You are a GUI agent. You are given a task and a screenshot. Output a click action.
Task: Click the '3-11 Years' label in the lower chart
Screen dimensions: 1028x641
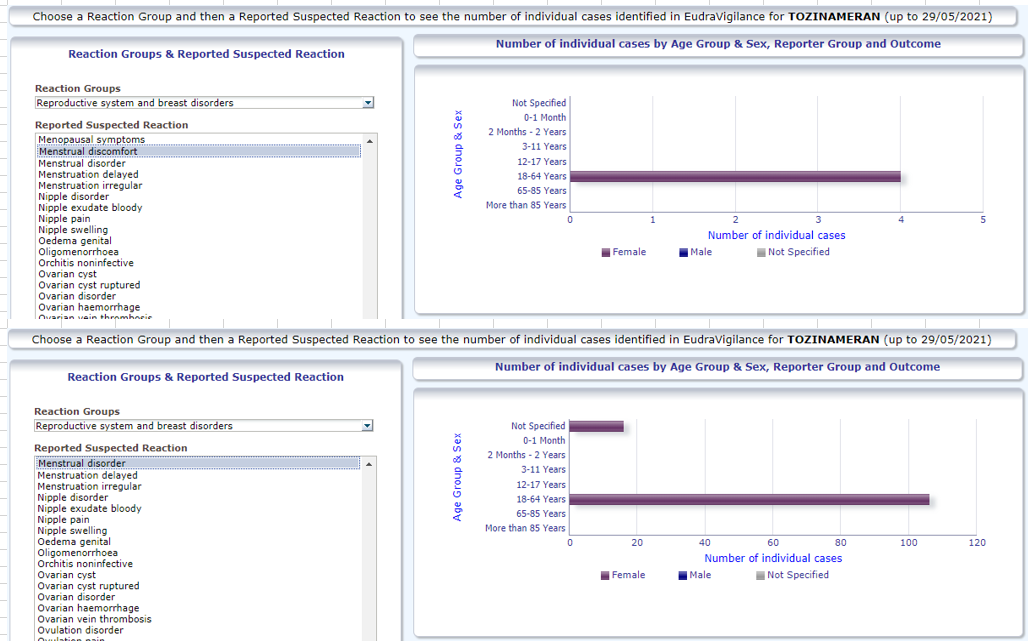[544, 469]
